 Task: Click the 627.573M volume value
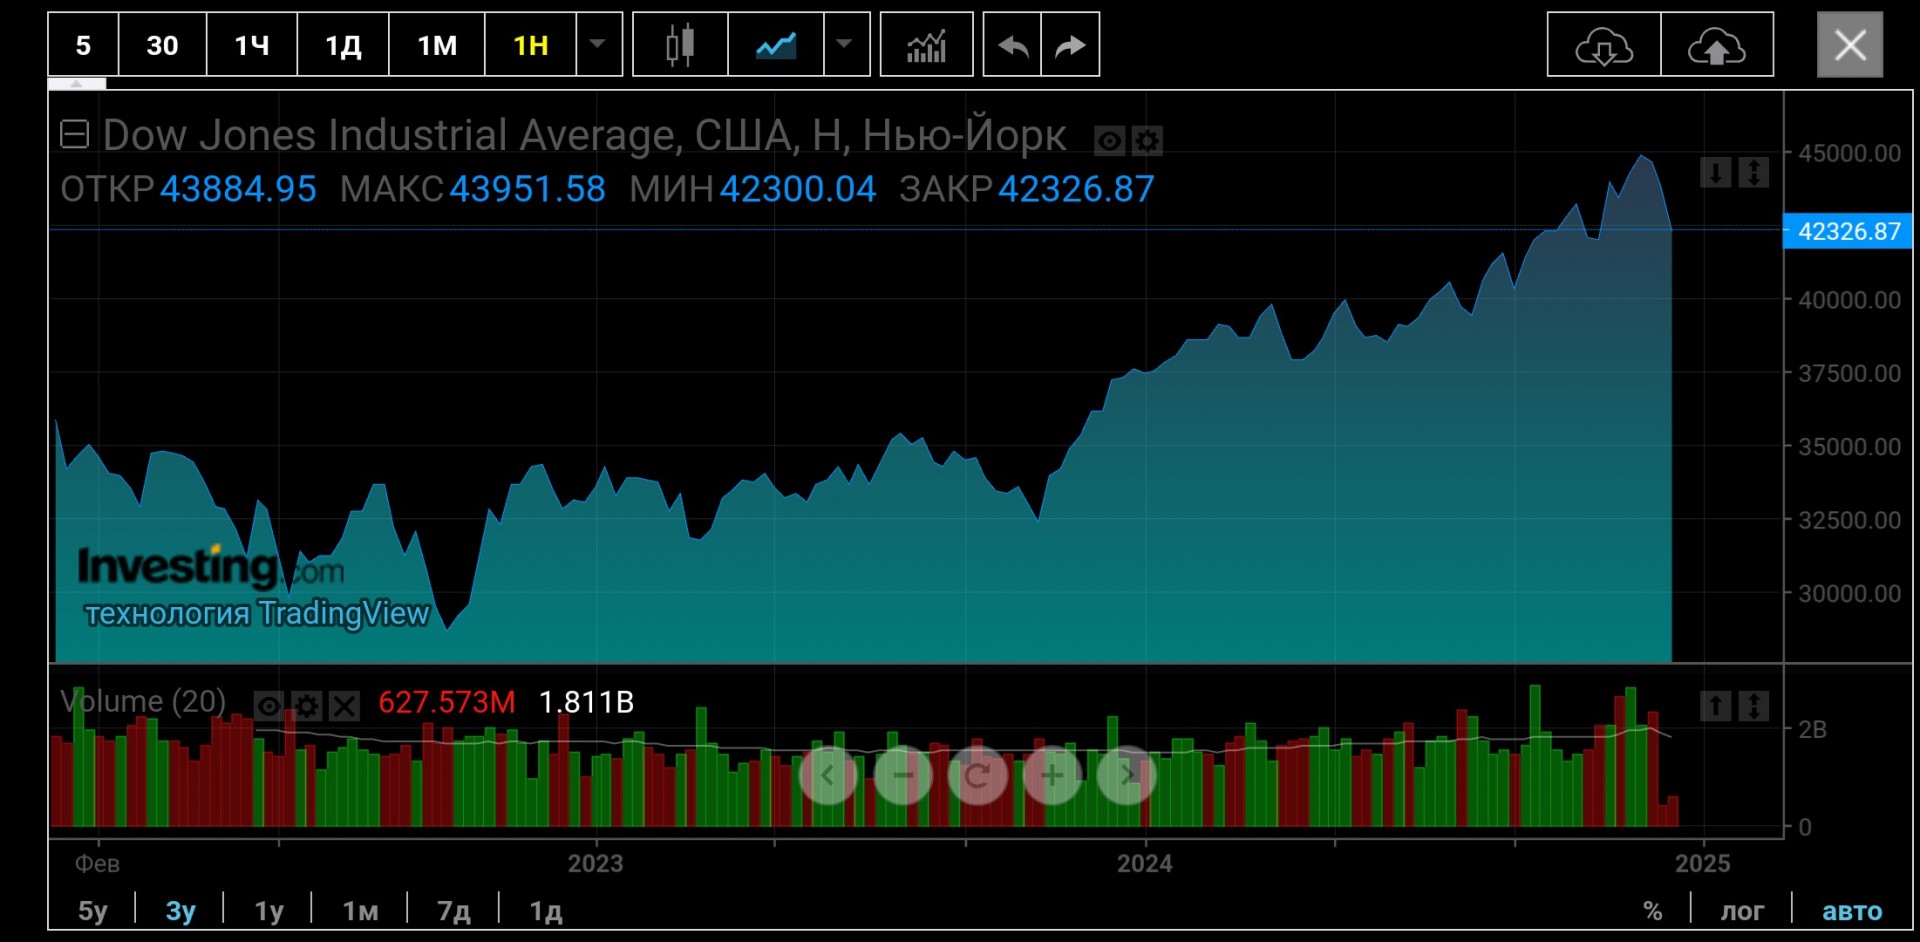pyautogui.click(x=447, y=702)
